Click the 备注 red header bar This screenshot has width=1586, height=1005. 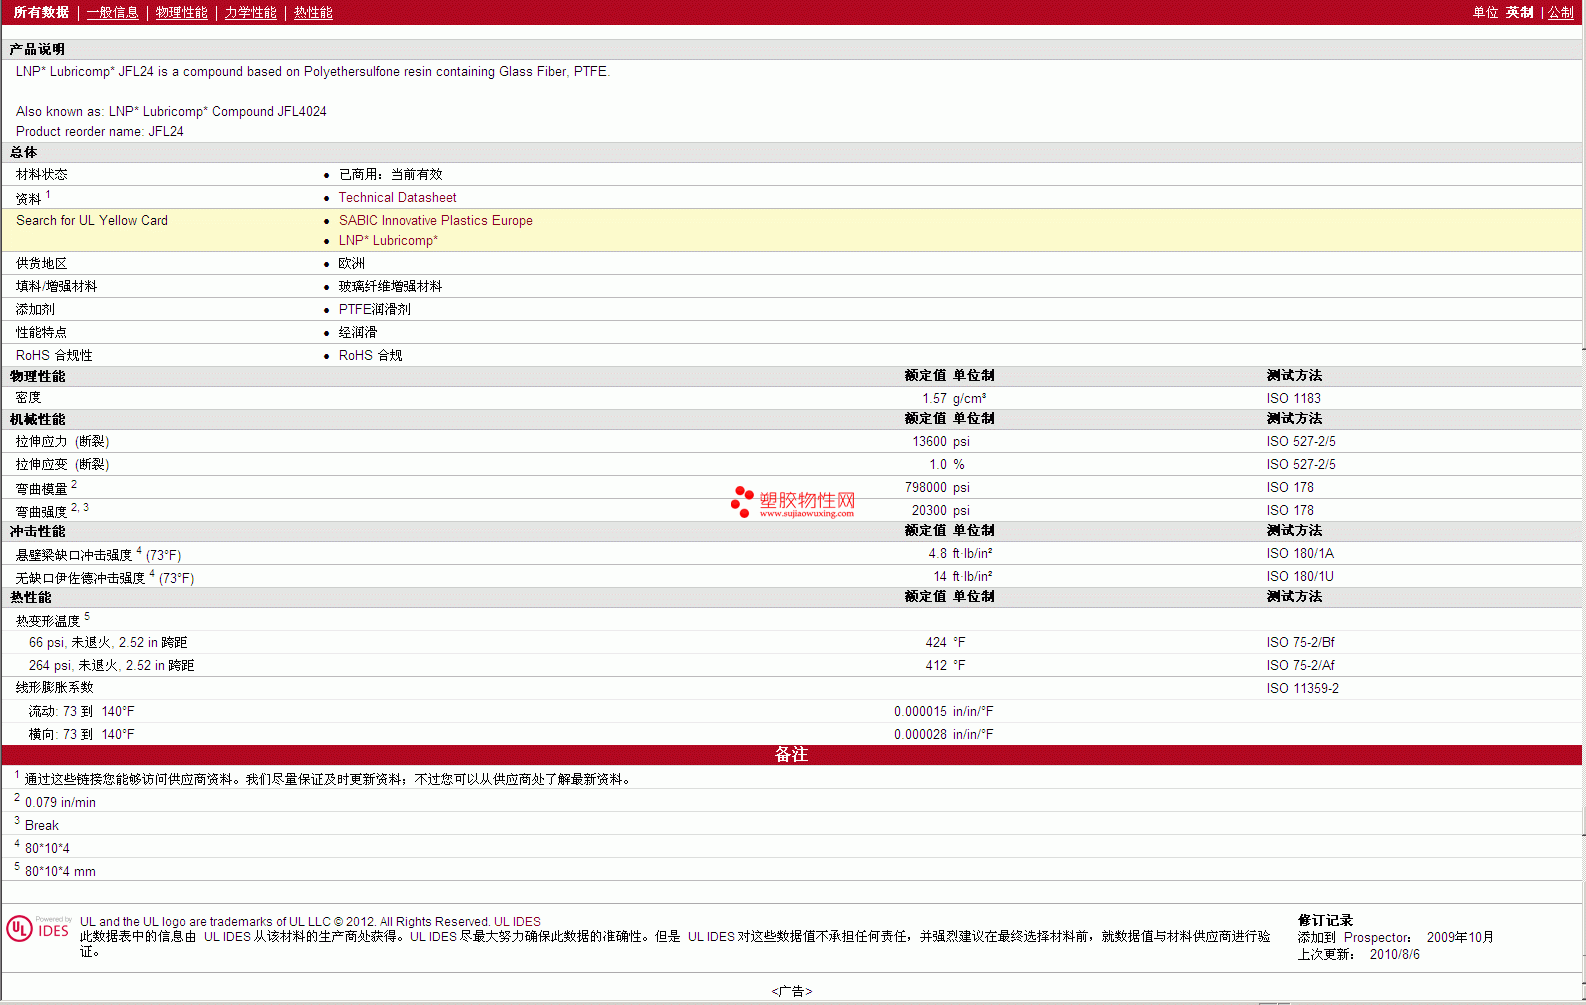tap(791, 755)
